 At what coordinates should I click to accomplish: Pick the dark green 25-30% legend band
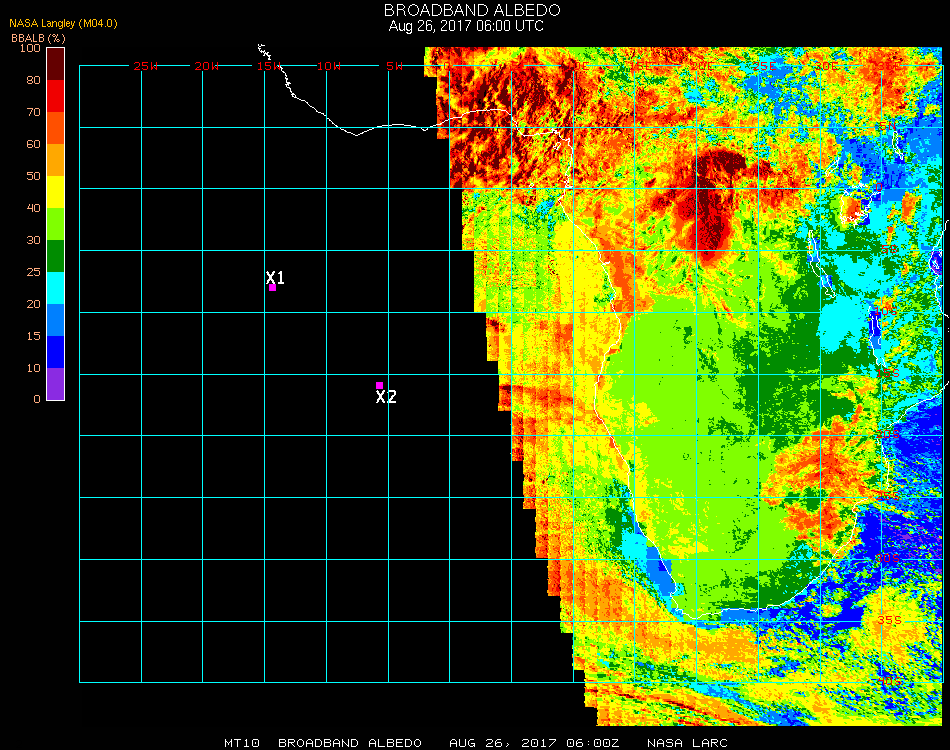click(x=56, y=256)
